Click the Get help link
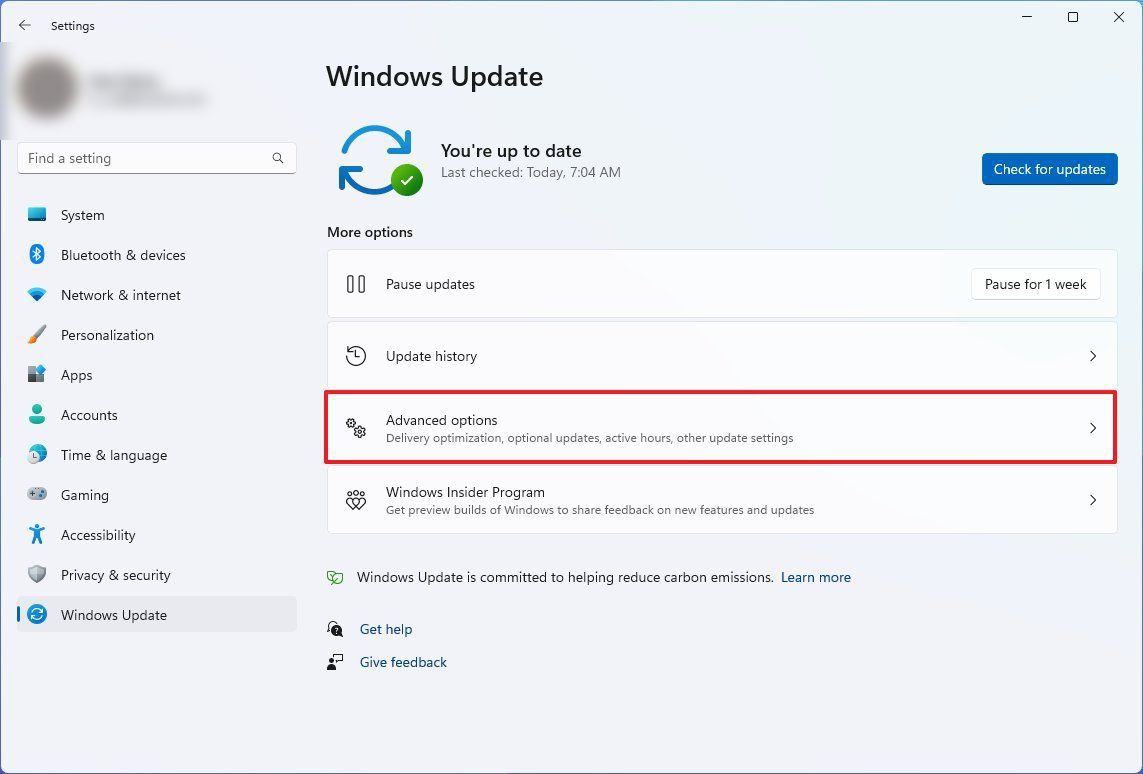This screenshot has width=1143, height=774. (386, 629)
